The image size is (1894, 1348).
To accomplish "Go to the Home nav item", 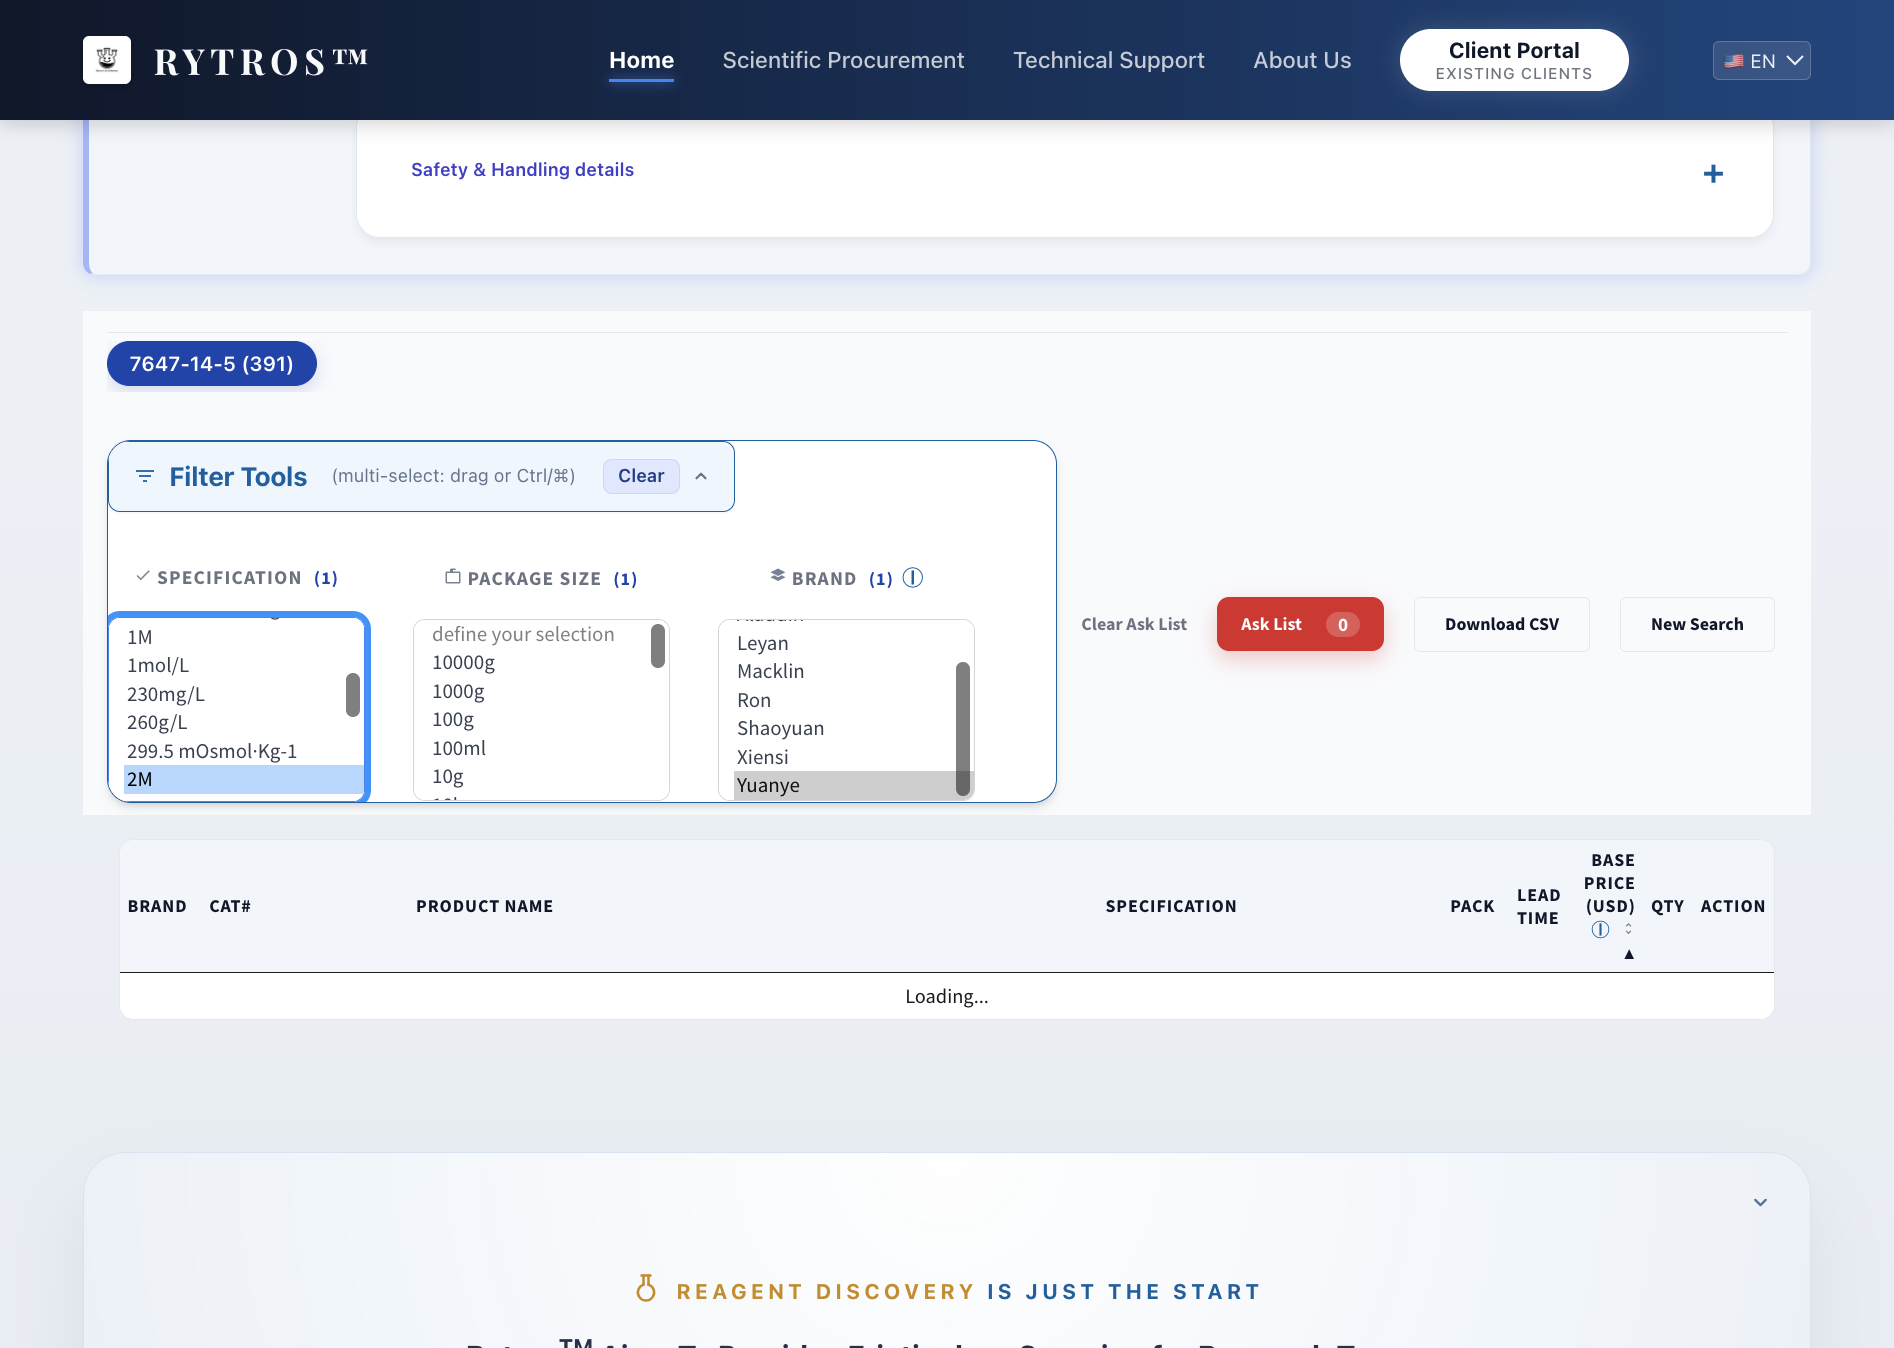I will (641, 60).
